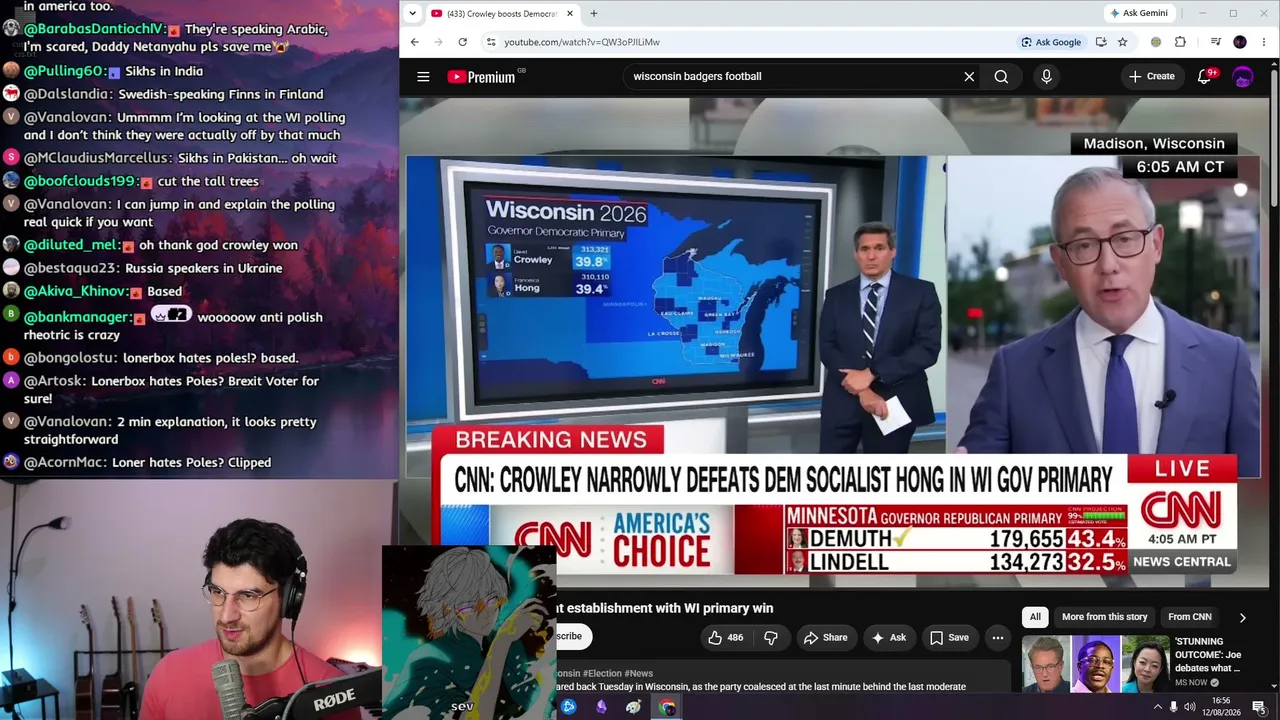Bookmark this page with the star
1280x720 pixels.
[x=1123, y=42]
